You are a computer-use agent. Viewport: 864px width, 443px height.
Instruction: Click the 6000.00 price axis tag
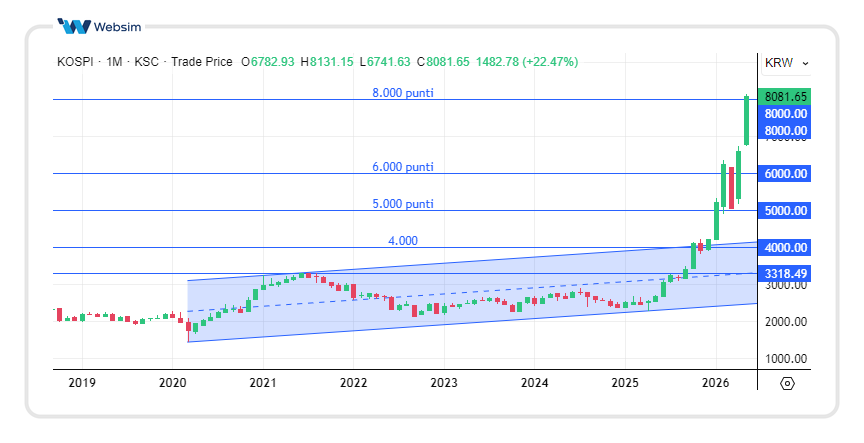785,174
